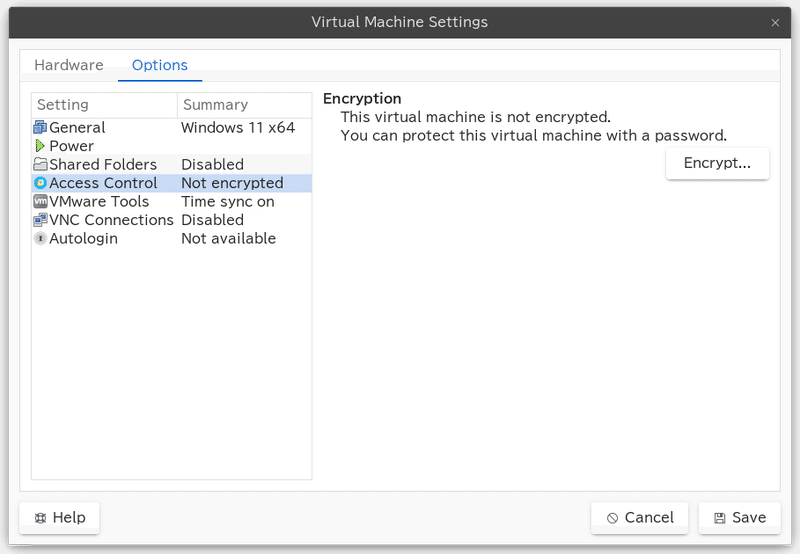The width and height of the screenshot is (800, 554).
Task: Click the 'Time sync on' summary cell
Action: 228,202
